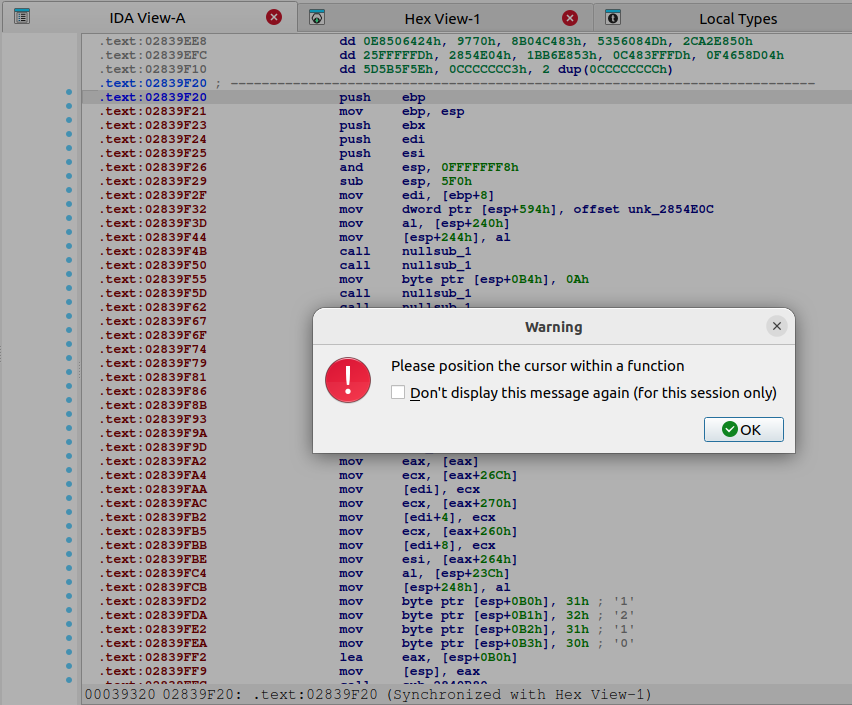Select the address .text:02839EFC
852x705 pixels.
(153, 55)
